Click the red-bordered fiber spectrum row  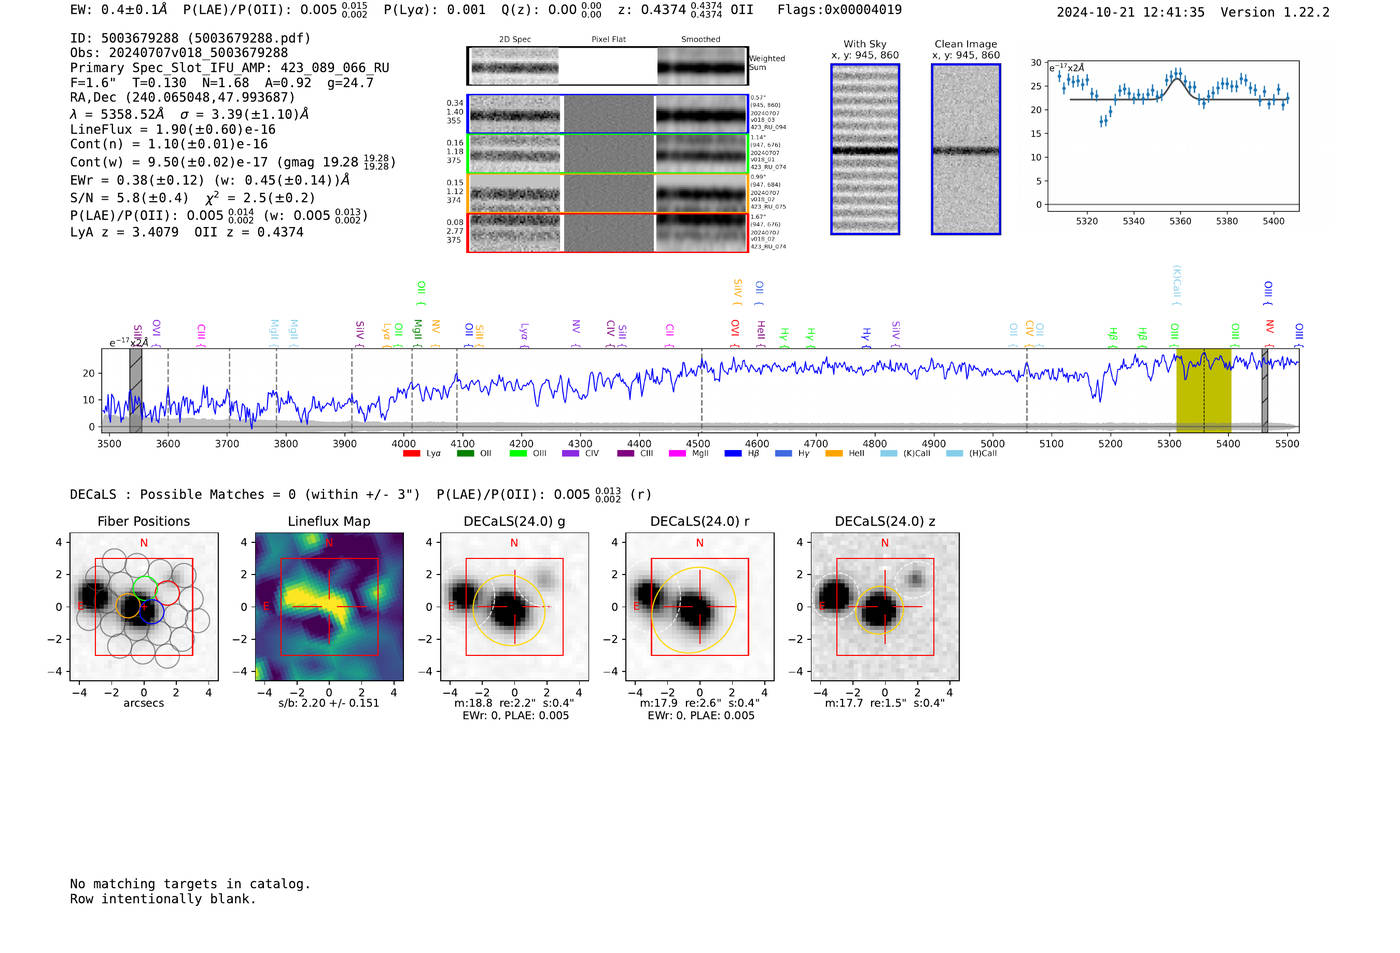pos(607,232)
